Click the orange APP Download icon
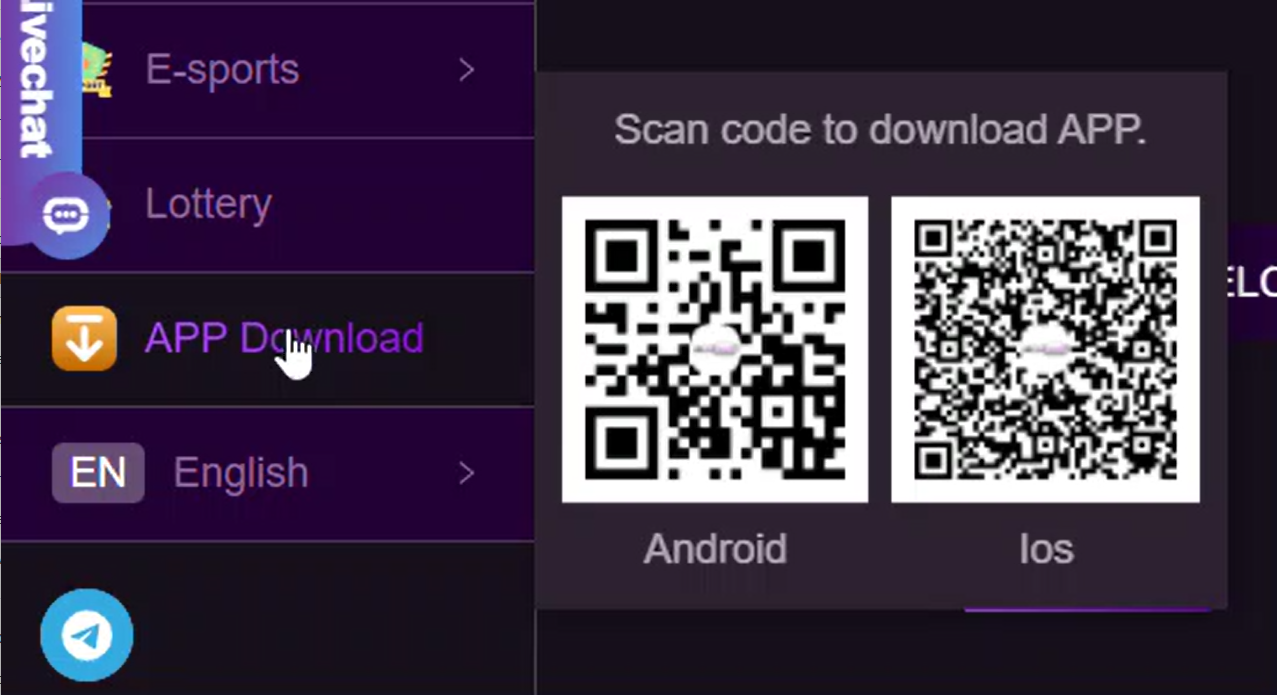The height and width of the screenshot is (695, 1277). tap(84, 339)
